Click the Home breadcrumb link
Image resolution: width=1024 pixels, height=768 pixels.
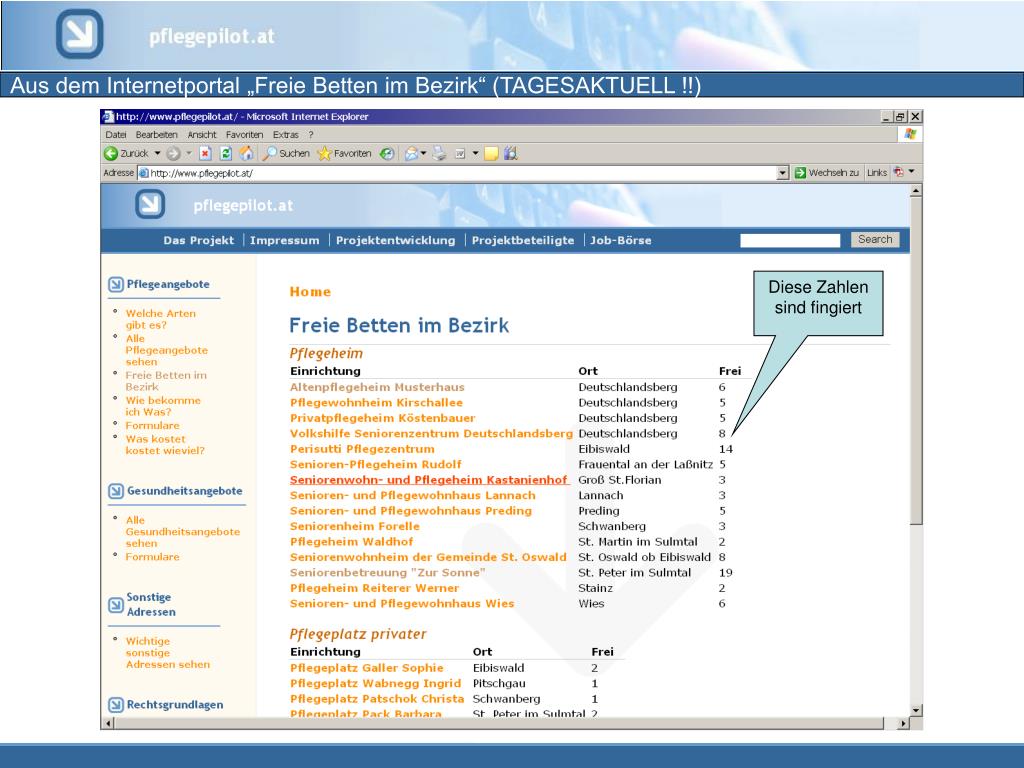310,292
